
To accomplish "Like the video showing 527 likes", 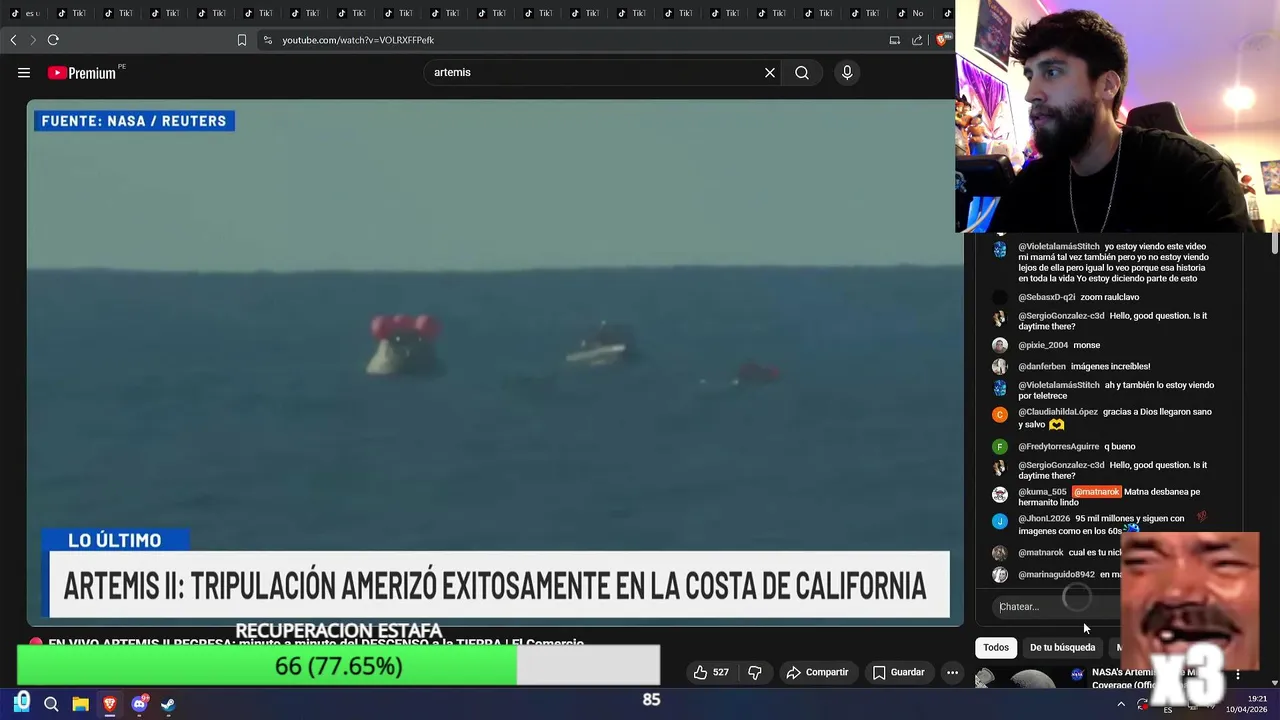I will tap(711, 672).
